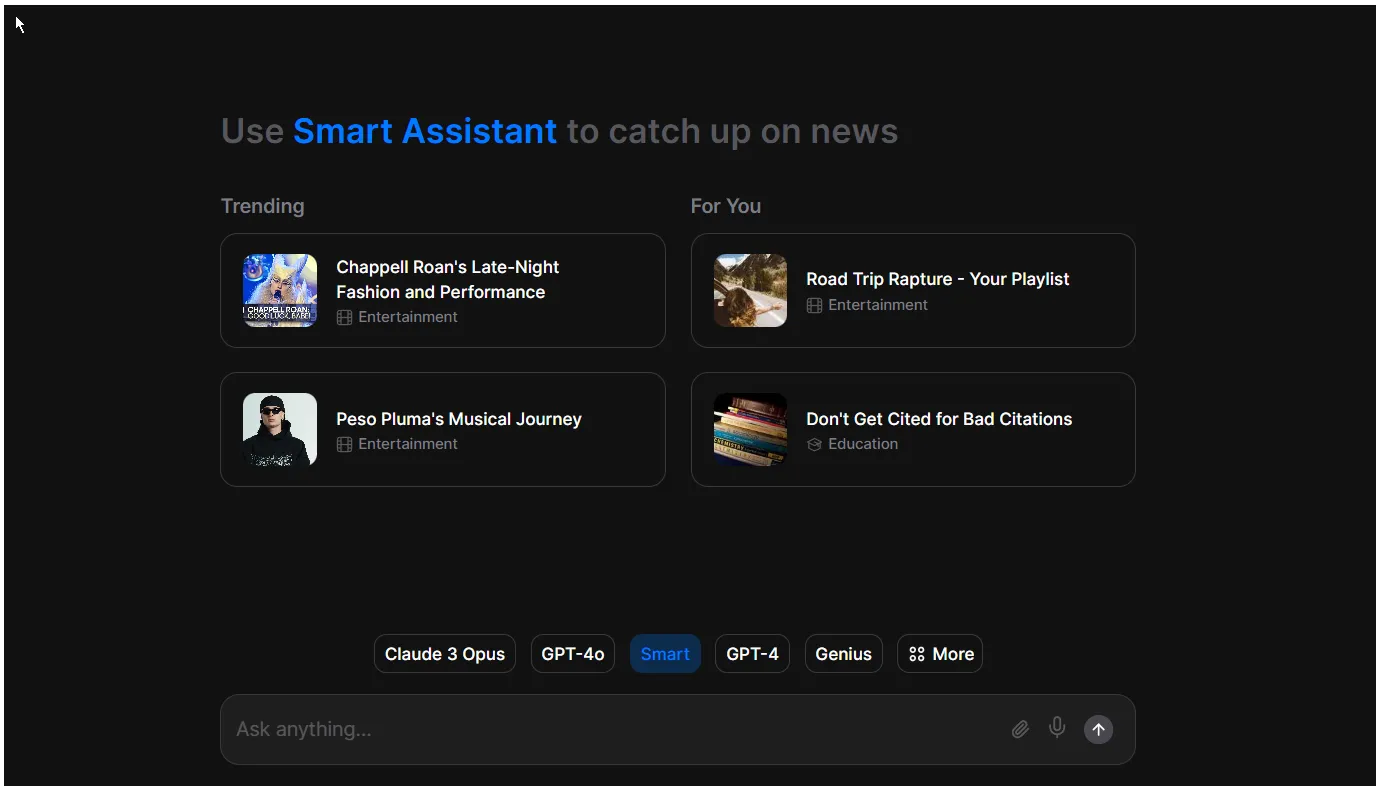Click the Smart Assistant heading text
This screenshot has height=786, width=1376.
[425, 131]
